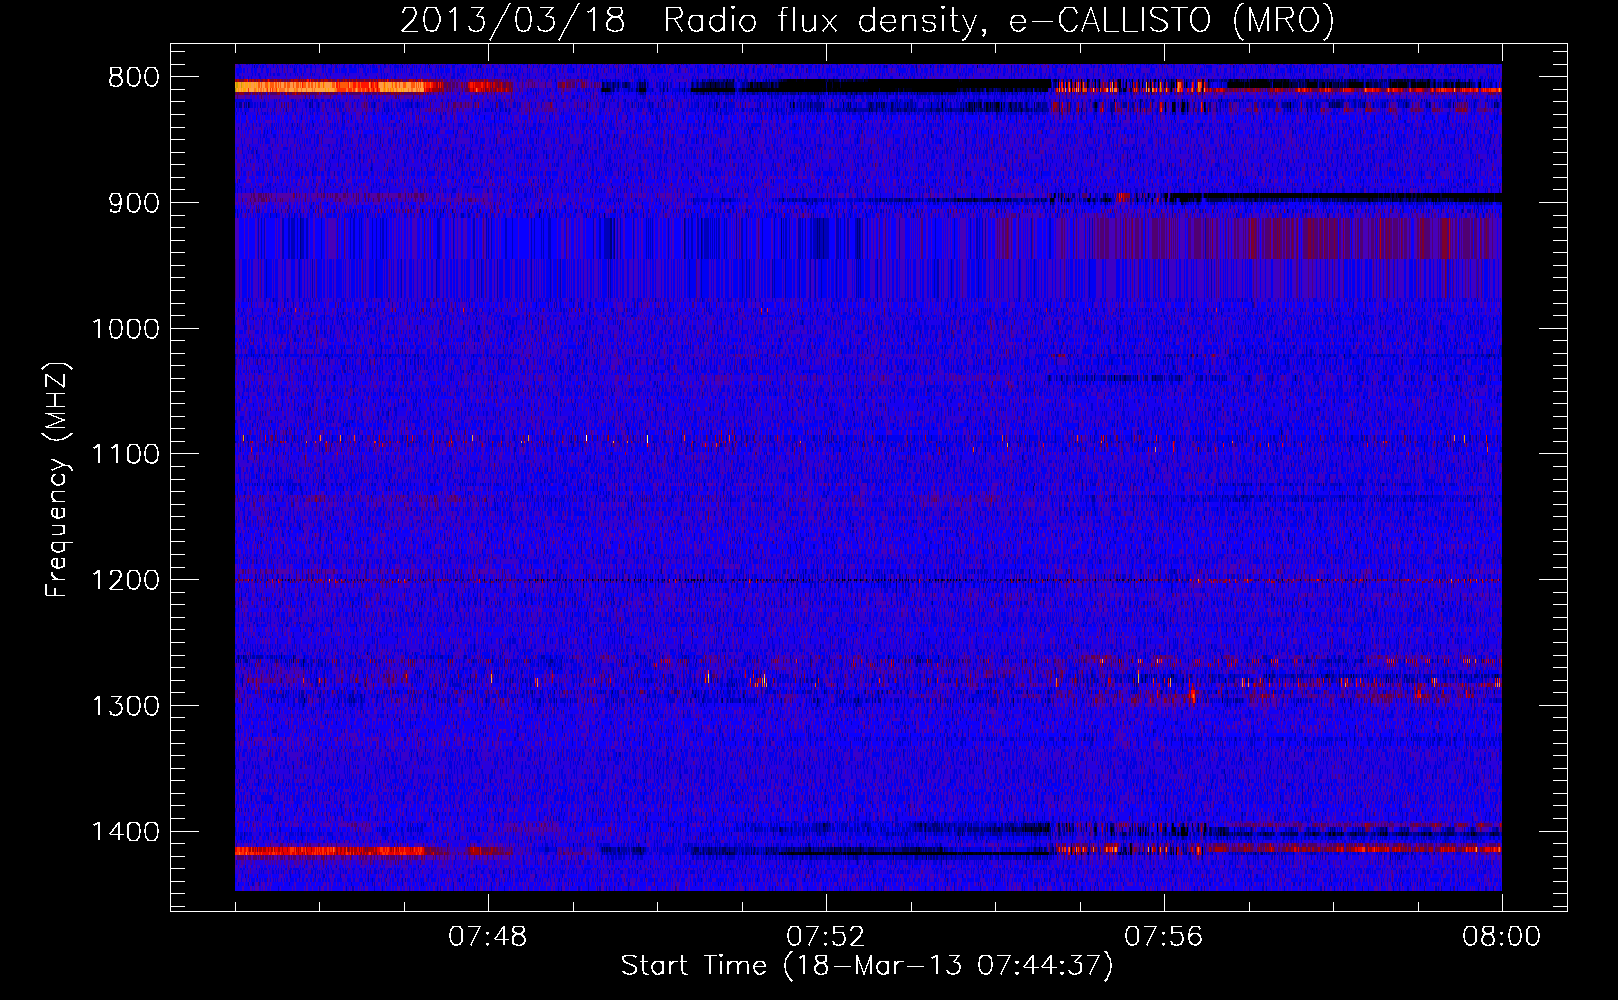This screenshot has height=1000, width=1618.
Task: Click the 'Start Time (18-Mar-13 07:44:37)' label
Action: click(x=867, y=966)
